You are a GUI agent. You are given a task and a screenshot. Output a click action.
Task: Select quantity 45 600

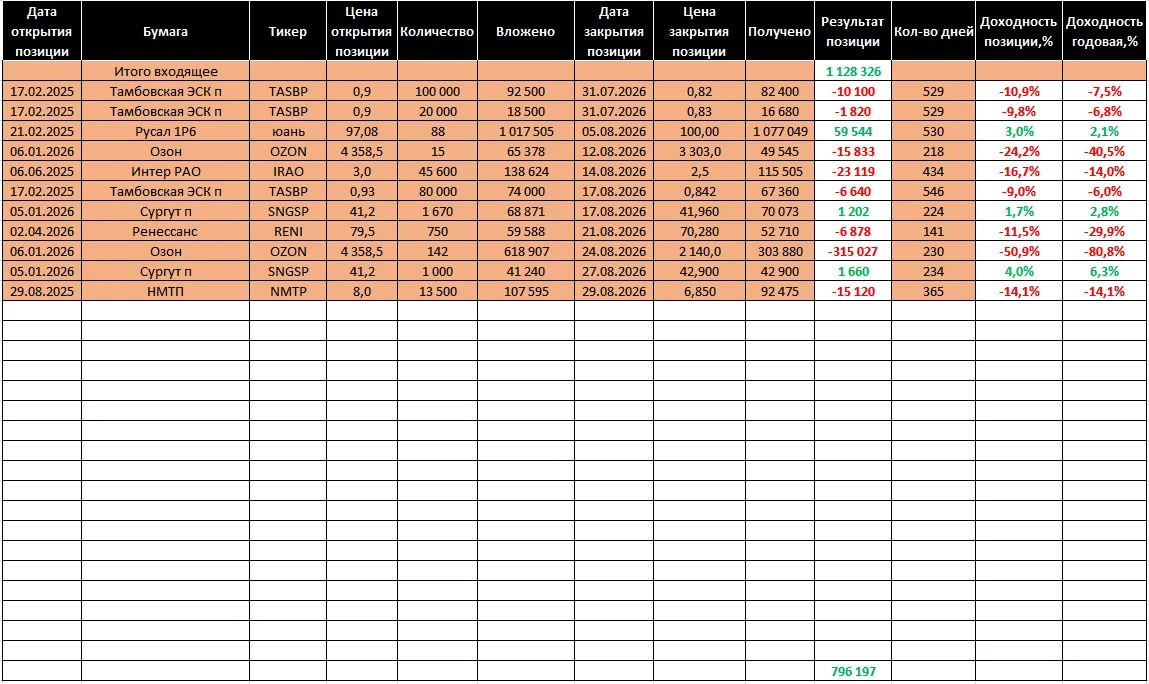(437, 172)
